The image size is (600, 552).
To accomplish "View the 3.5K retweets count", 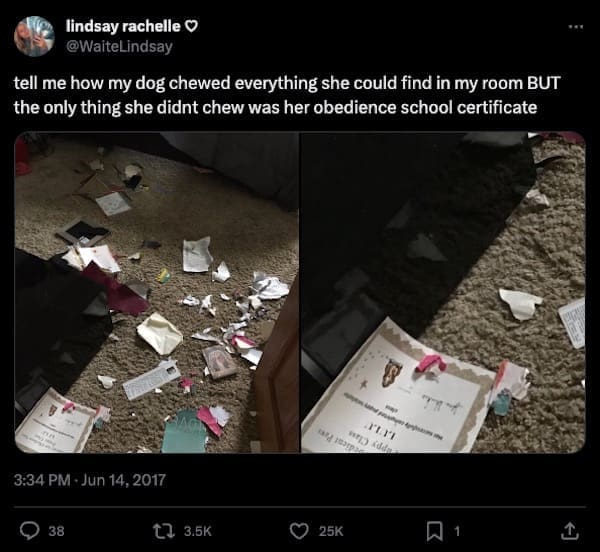I will (197, 531).
